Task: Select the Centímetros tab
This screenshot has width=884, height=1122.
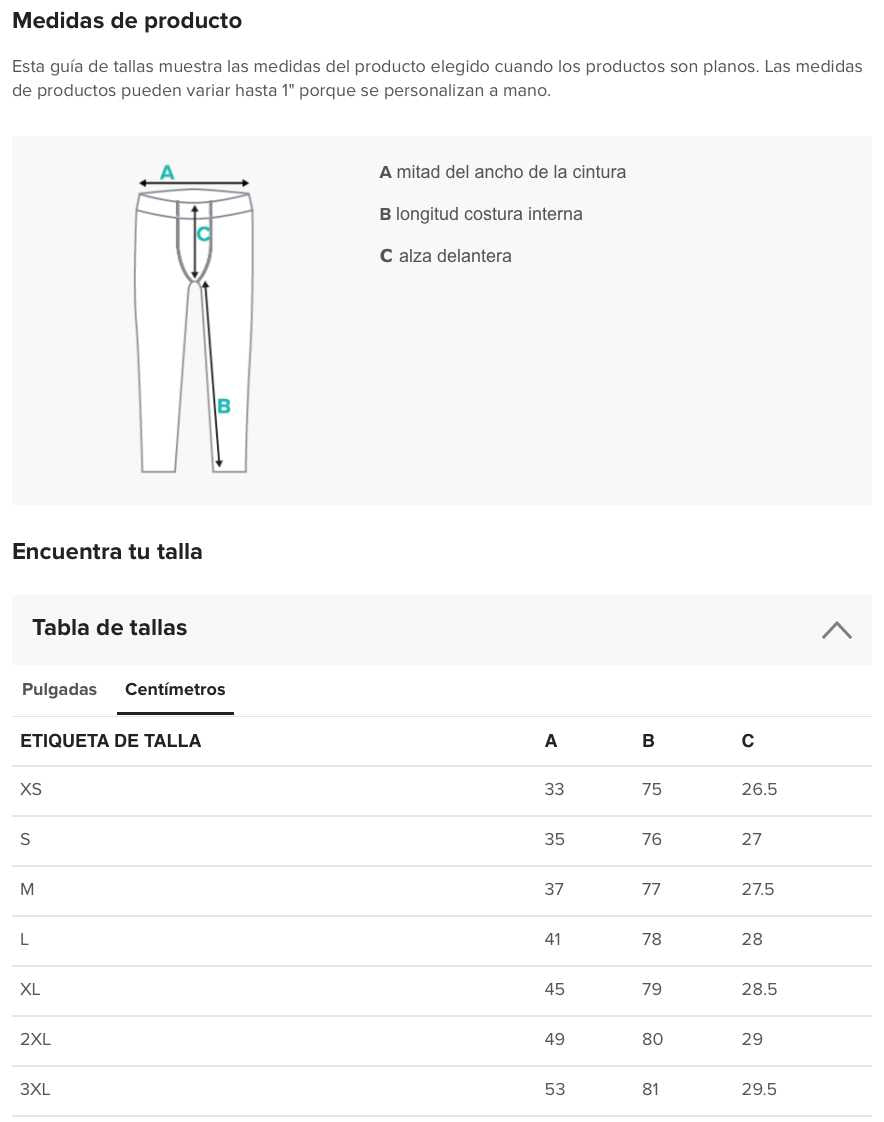Action: tap(175, 690)
